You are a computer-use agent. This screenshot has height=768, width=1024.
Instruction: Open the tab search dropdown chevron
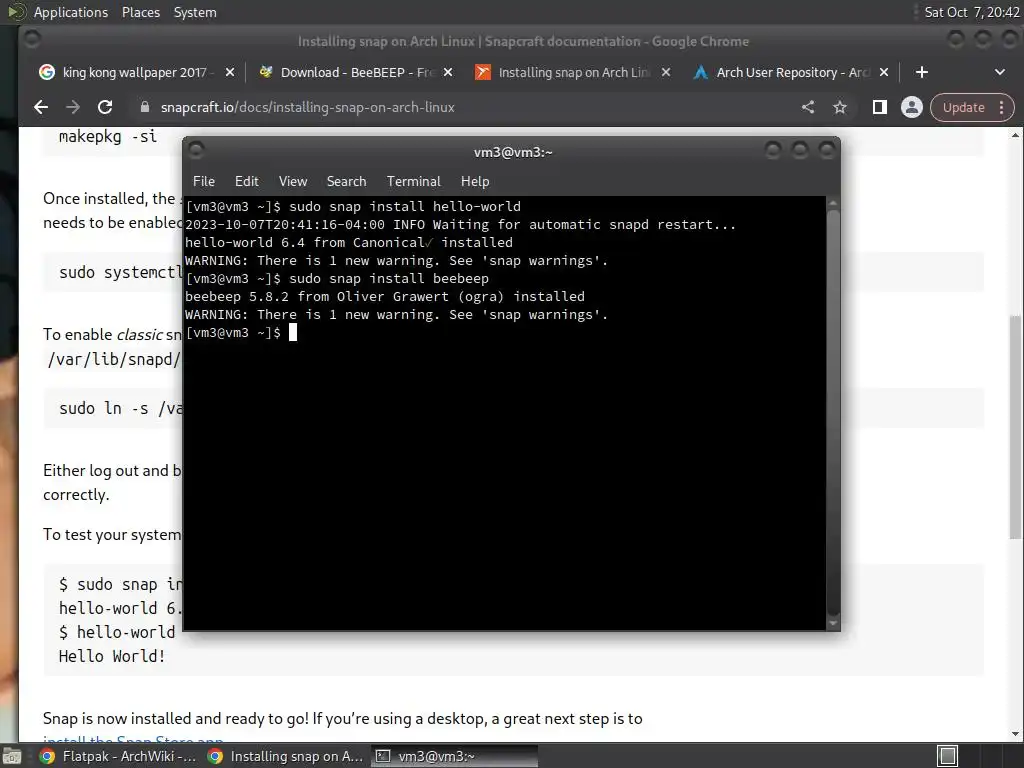pos(1000,72)
